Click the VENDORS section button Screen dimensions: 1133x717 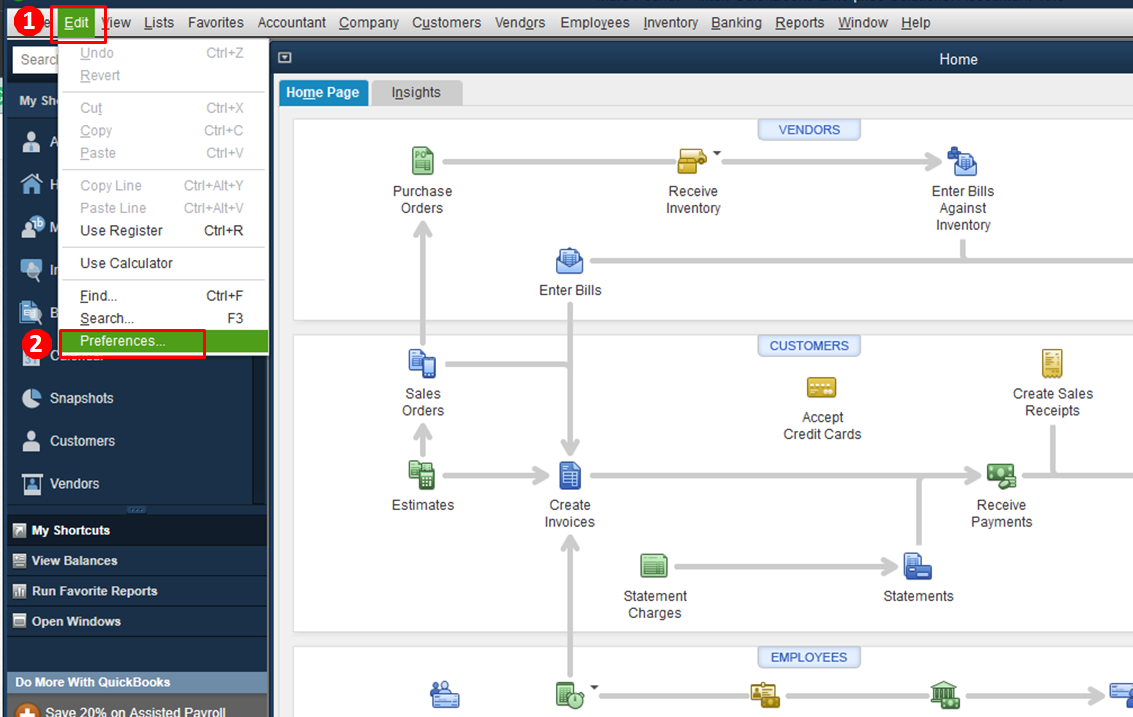809,130
